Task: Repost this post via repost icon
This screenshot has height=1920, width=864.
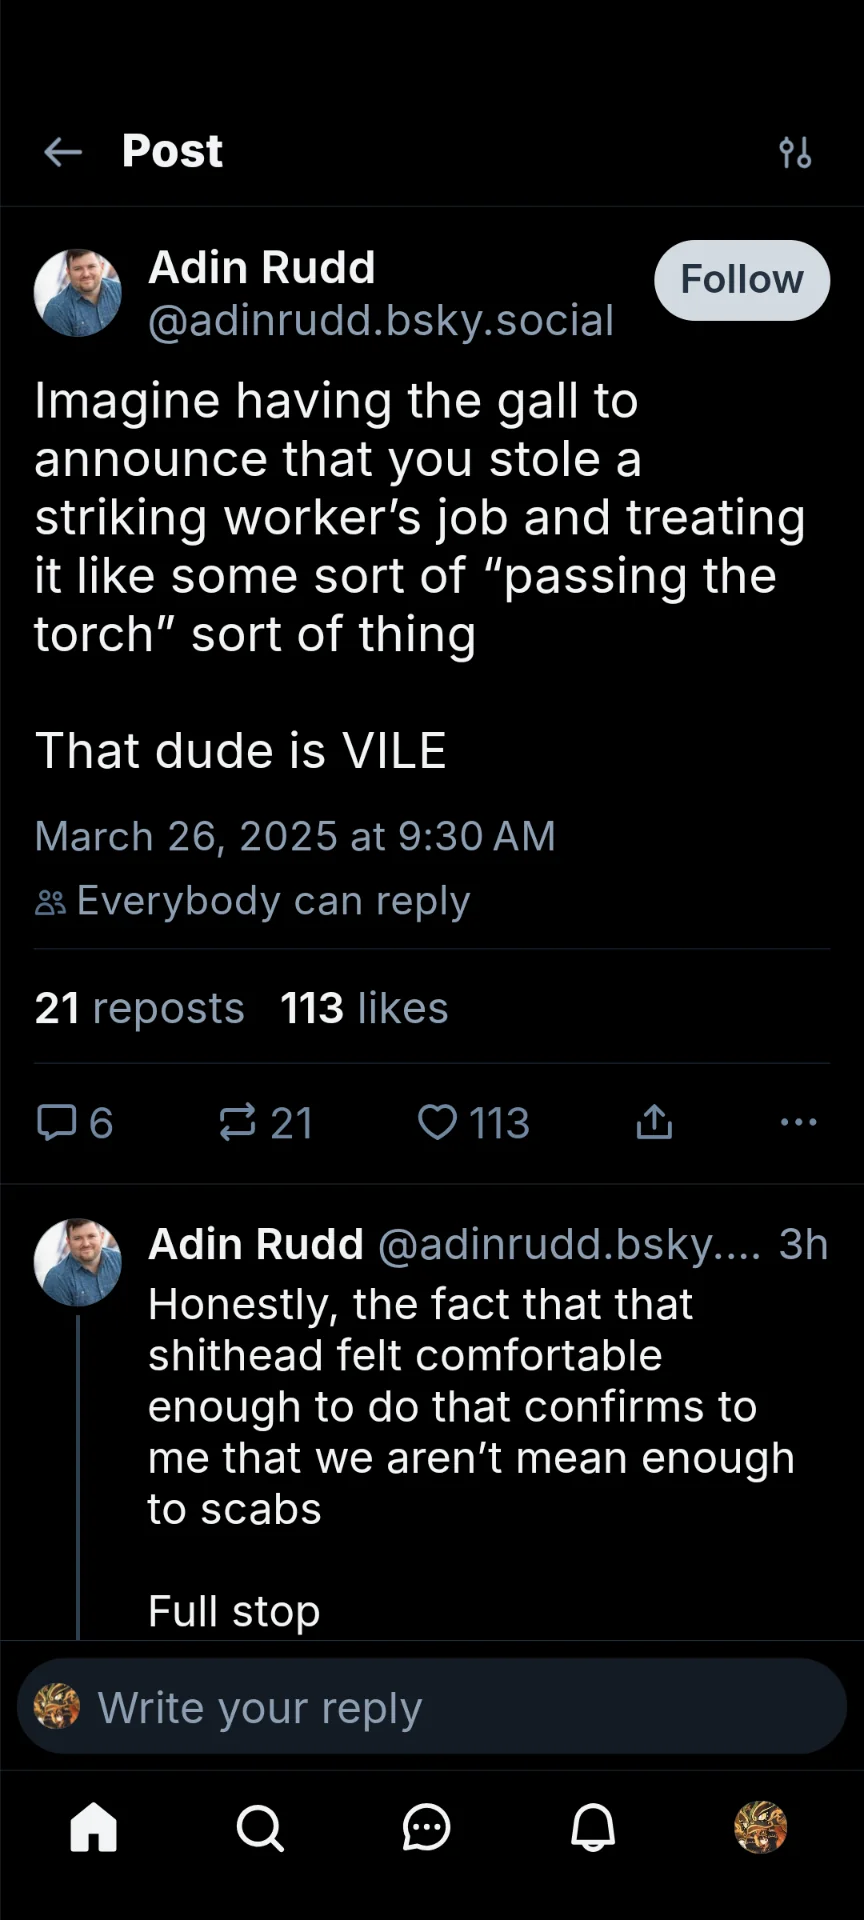Action: pos(238,1122)
